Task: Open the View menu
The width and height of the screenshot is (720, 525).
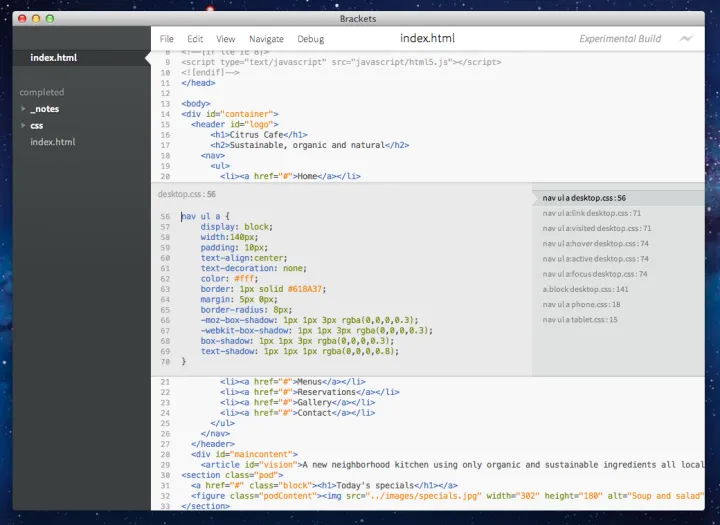Action: [226, 39]
